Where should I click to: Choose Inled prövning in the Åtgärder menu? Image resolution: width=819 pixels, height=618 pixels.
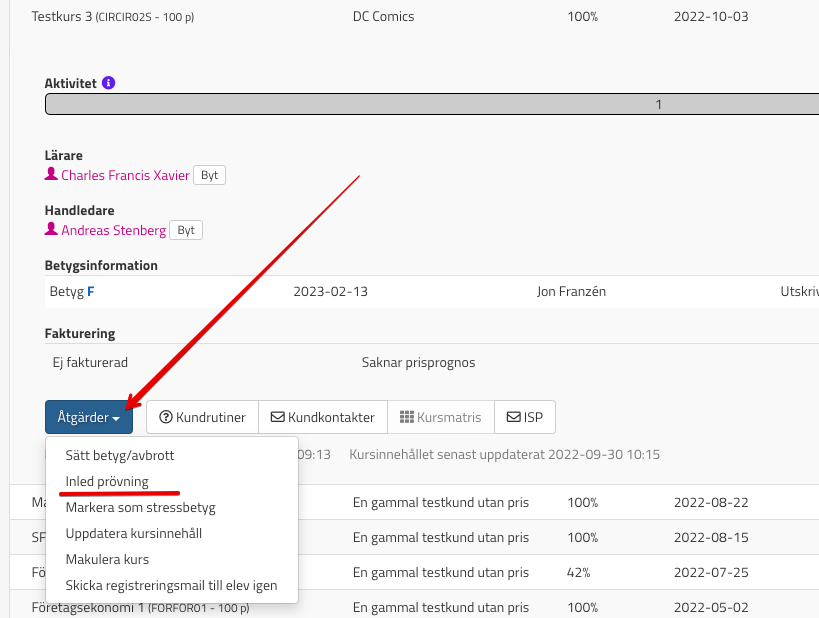click(107, 481)
